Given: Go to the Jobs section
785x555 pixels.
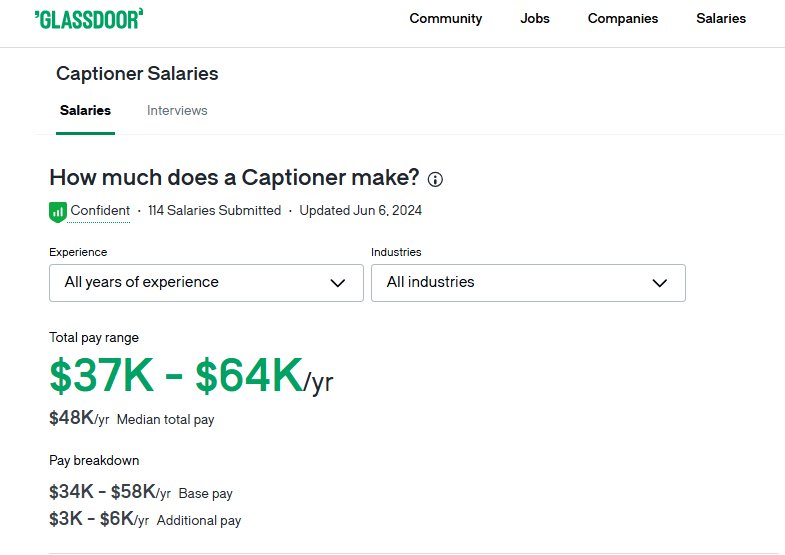Looking at the screenshot, I should 535,19.
